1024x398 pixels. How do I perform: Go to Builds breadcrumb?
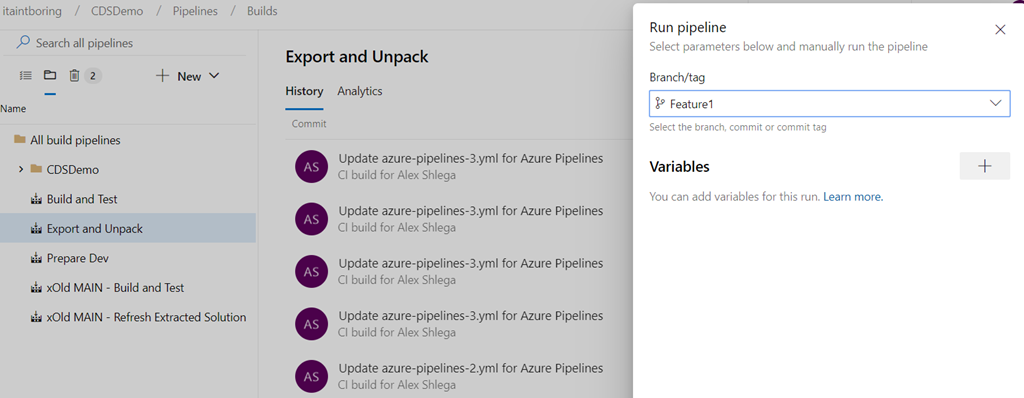point(262,11)
